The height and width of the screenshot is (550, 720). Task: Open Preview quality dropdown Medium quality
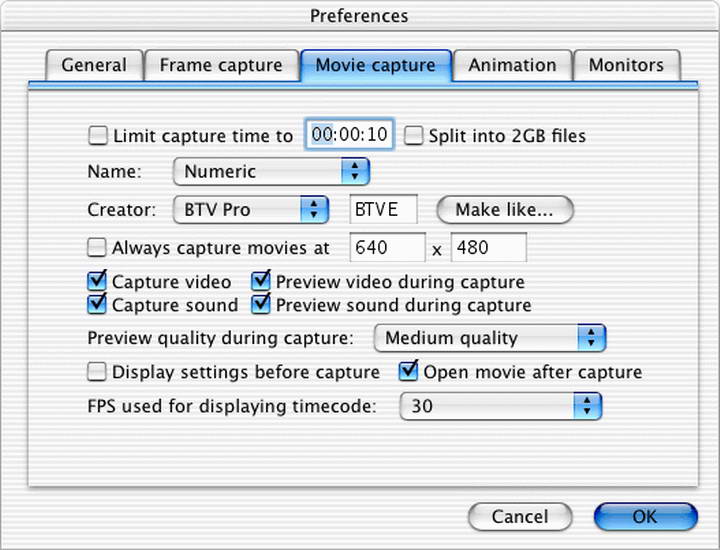pos(490,338)
